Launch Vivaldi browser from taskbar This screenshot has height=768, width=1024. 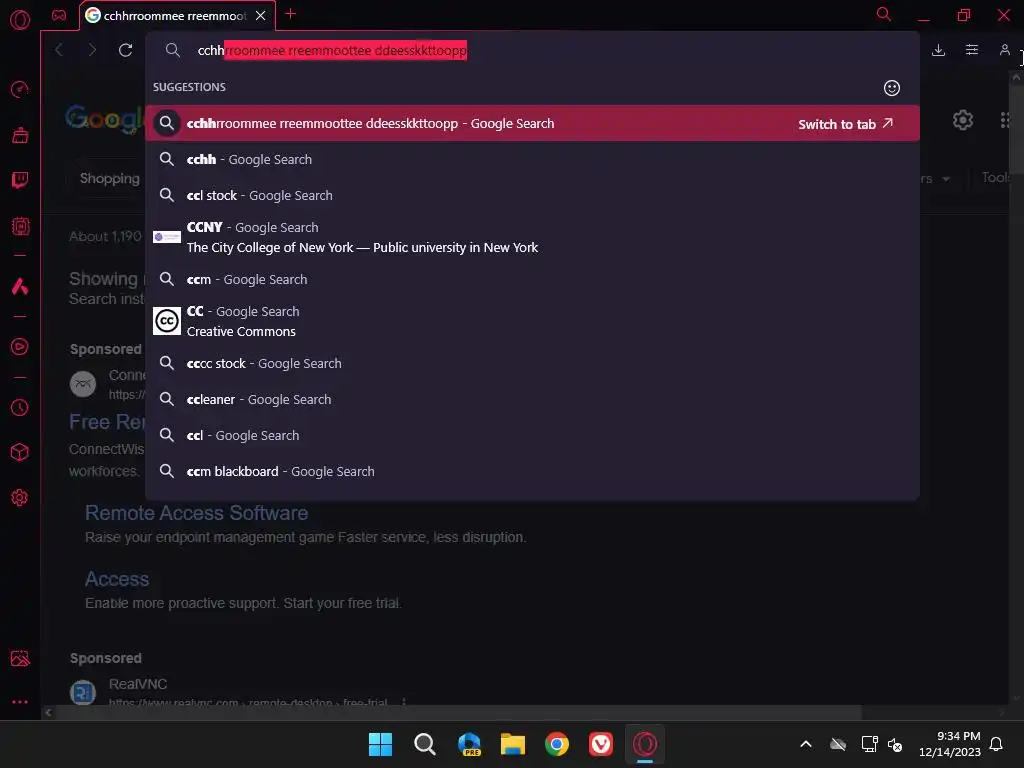coord(601,744)
